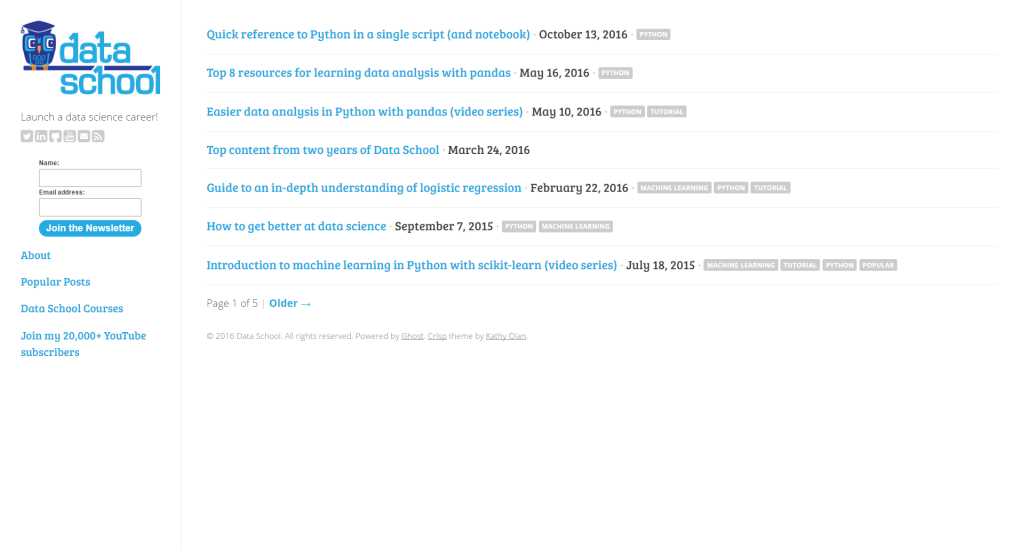Viewport: 1024px width, 550px height.
Task: Go to Older posts page
Action: 290,303
